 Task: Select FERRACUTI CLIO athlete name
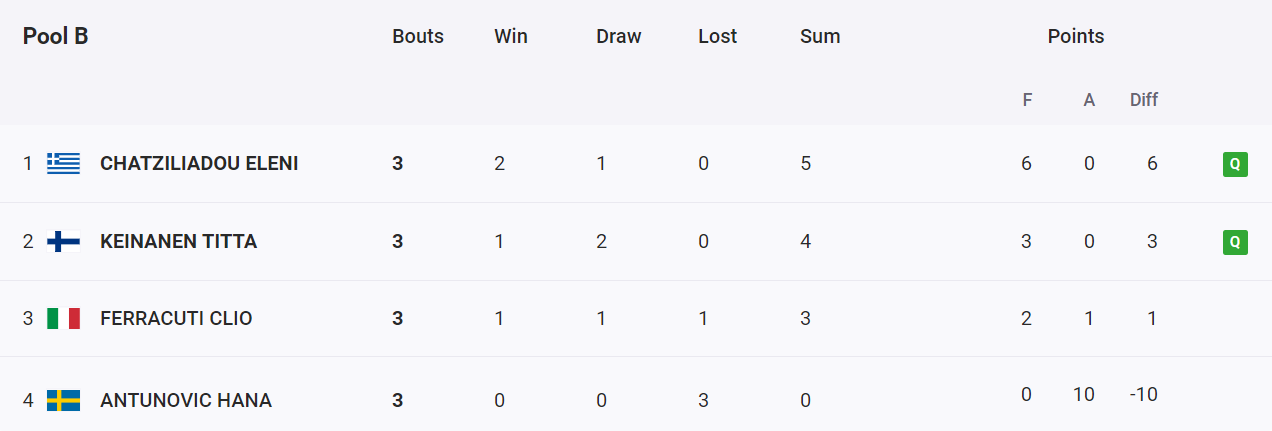click(x=176, y=319)
